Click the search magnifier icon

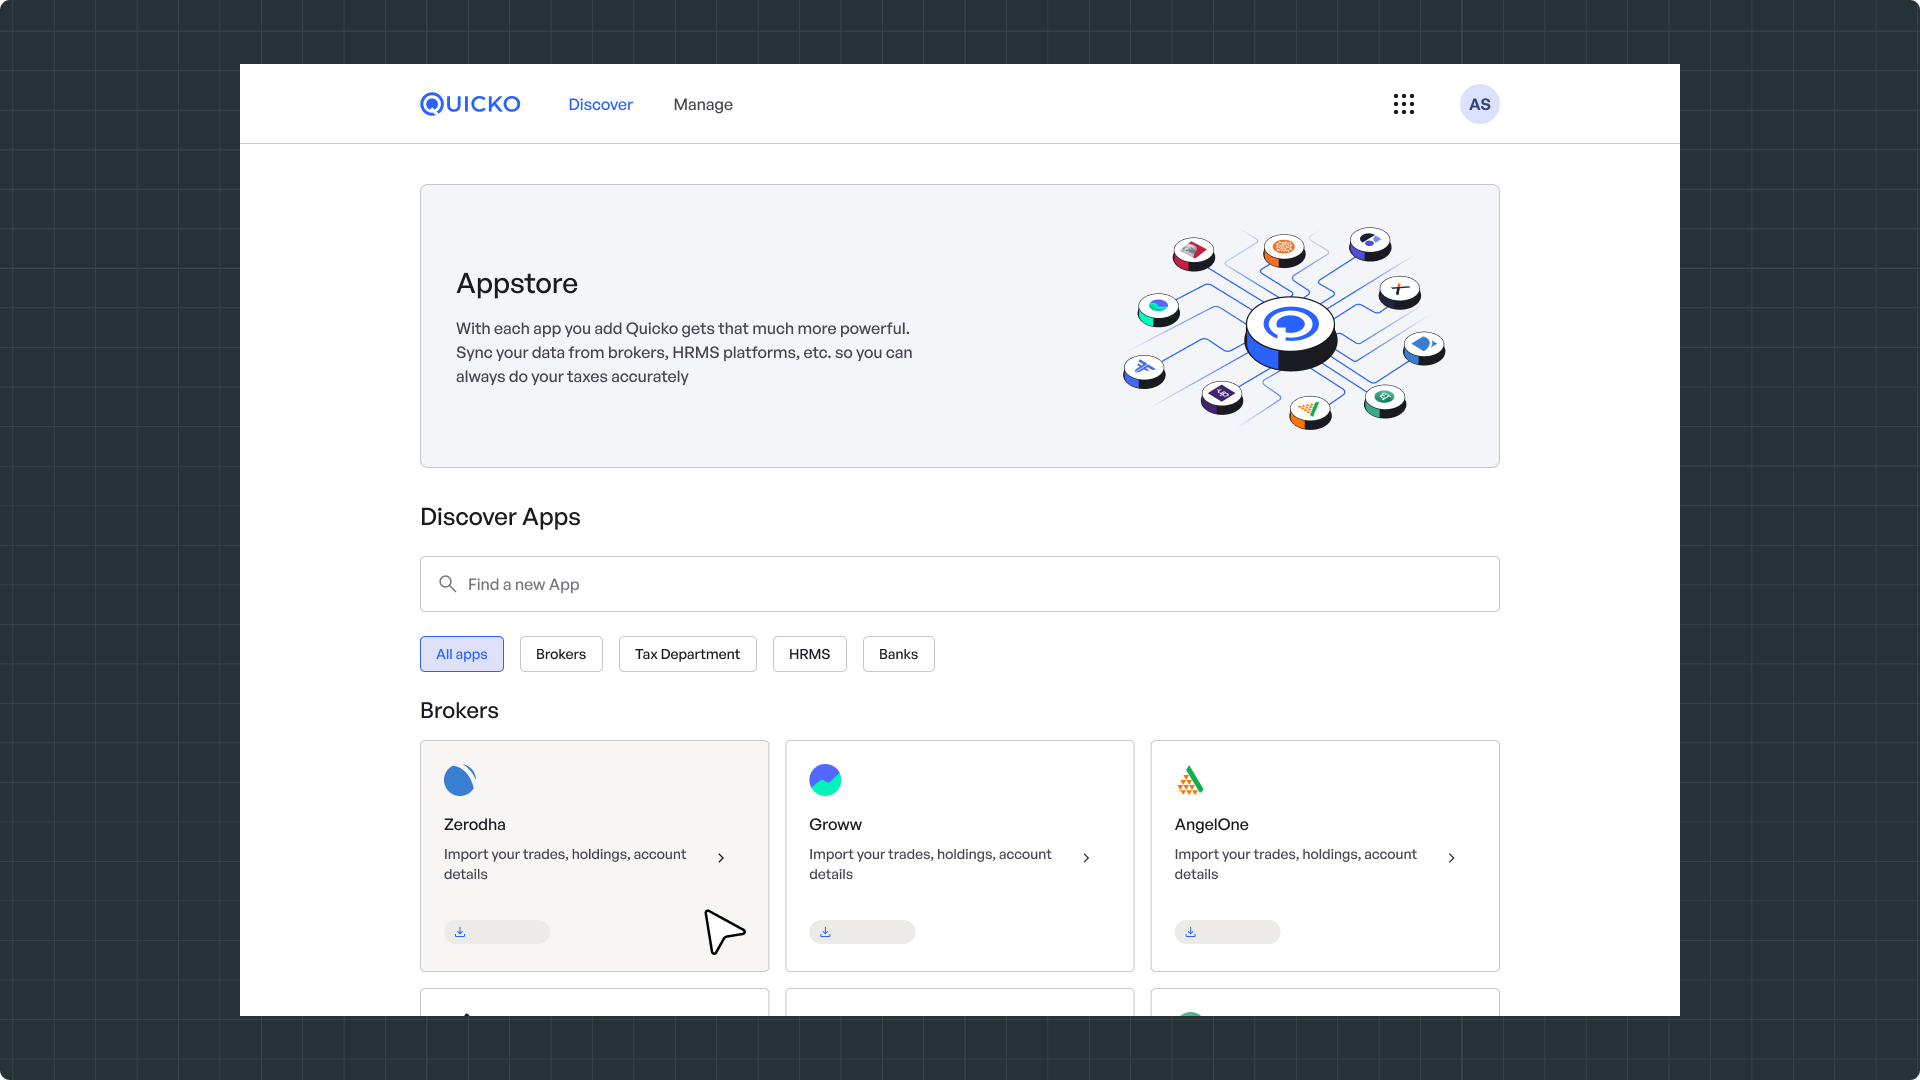[447, 584]
